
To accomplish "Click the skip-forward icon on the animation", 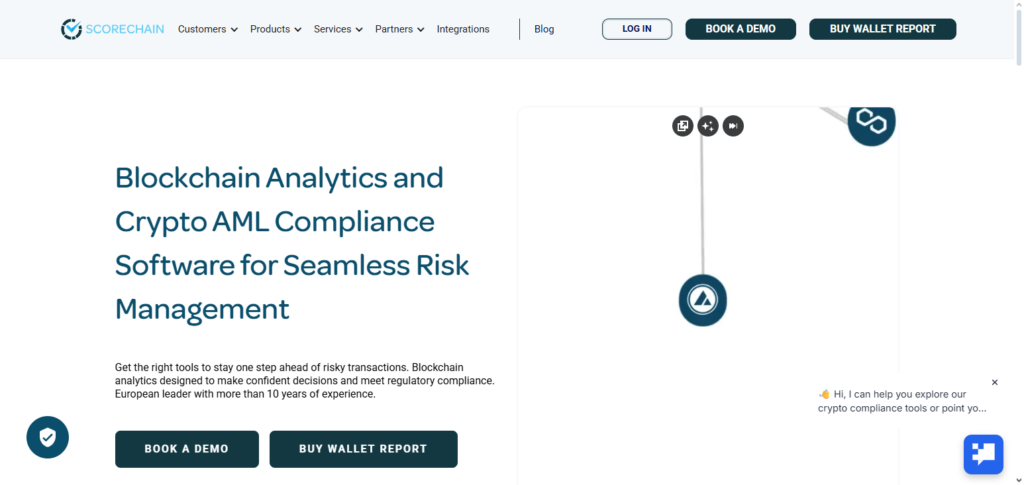I will [733, 126].
